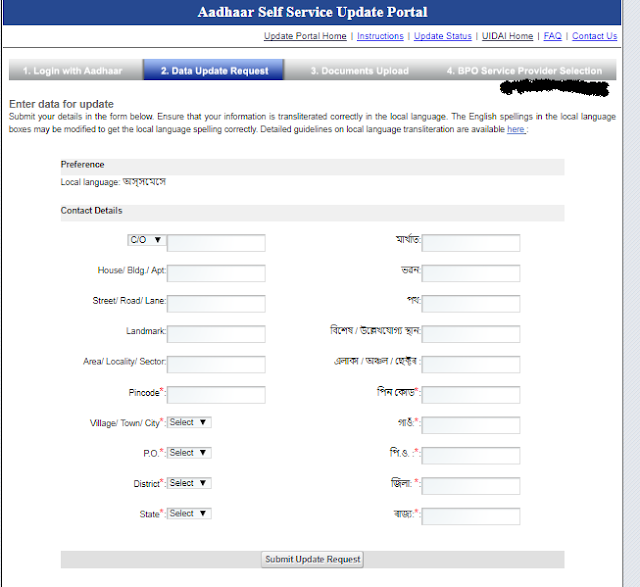Image resolution: width=640 pixels, height=587 pixels.
Task: Select the Data Update Request tab
Action: [214, 70]
